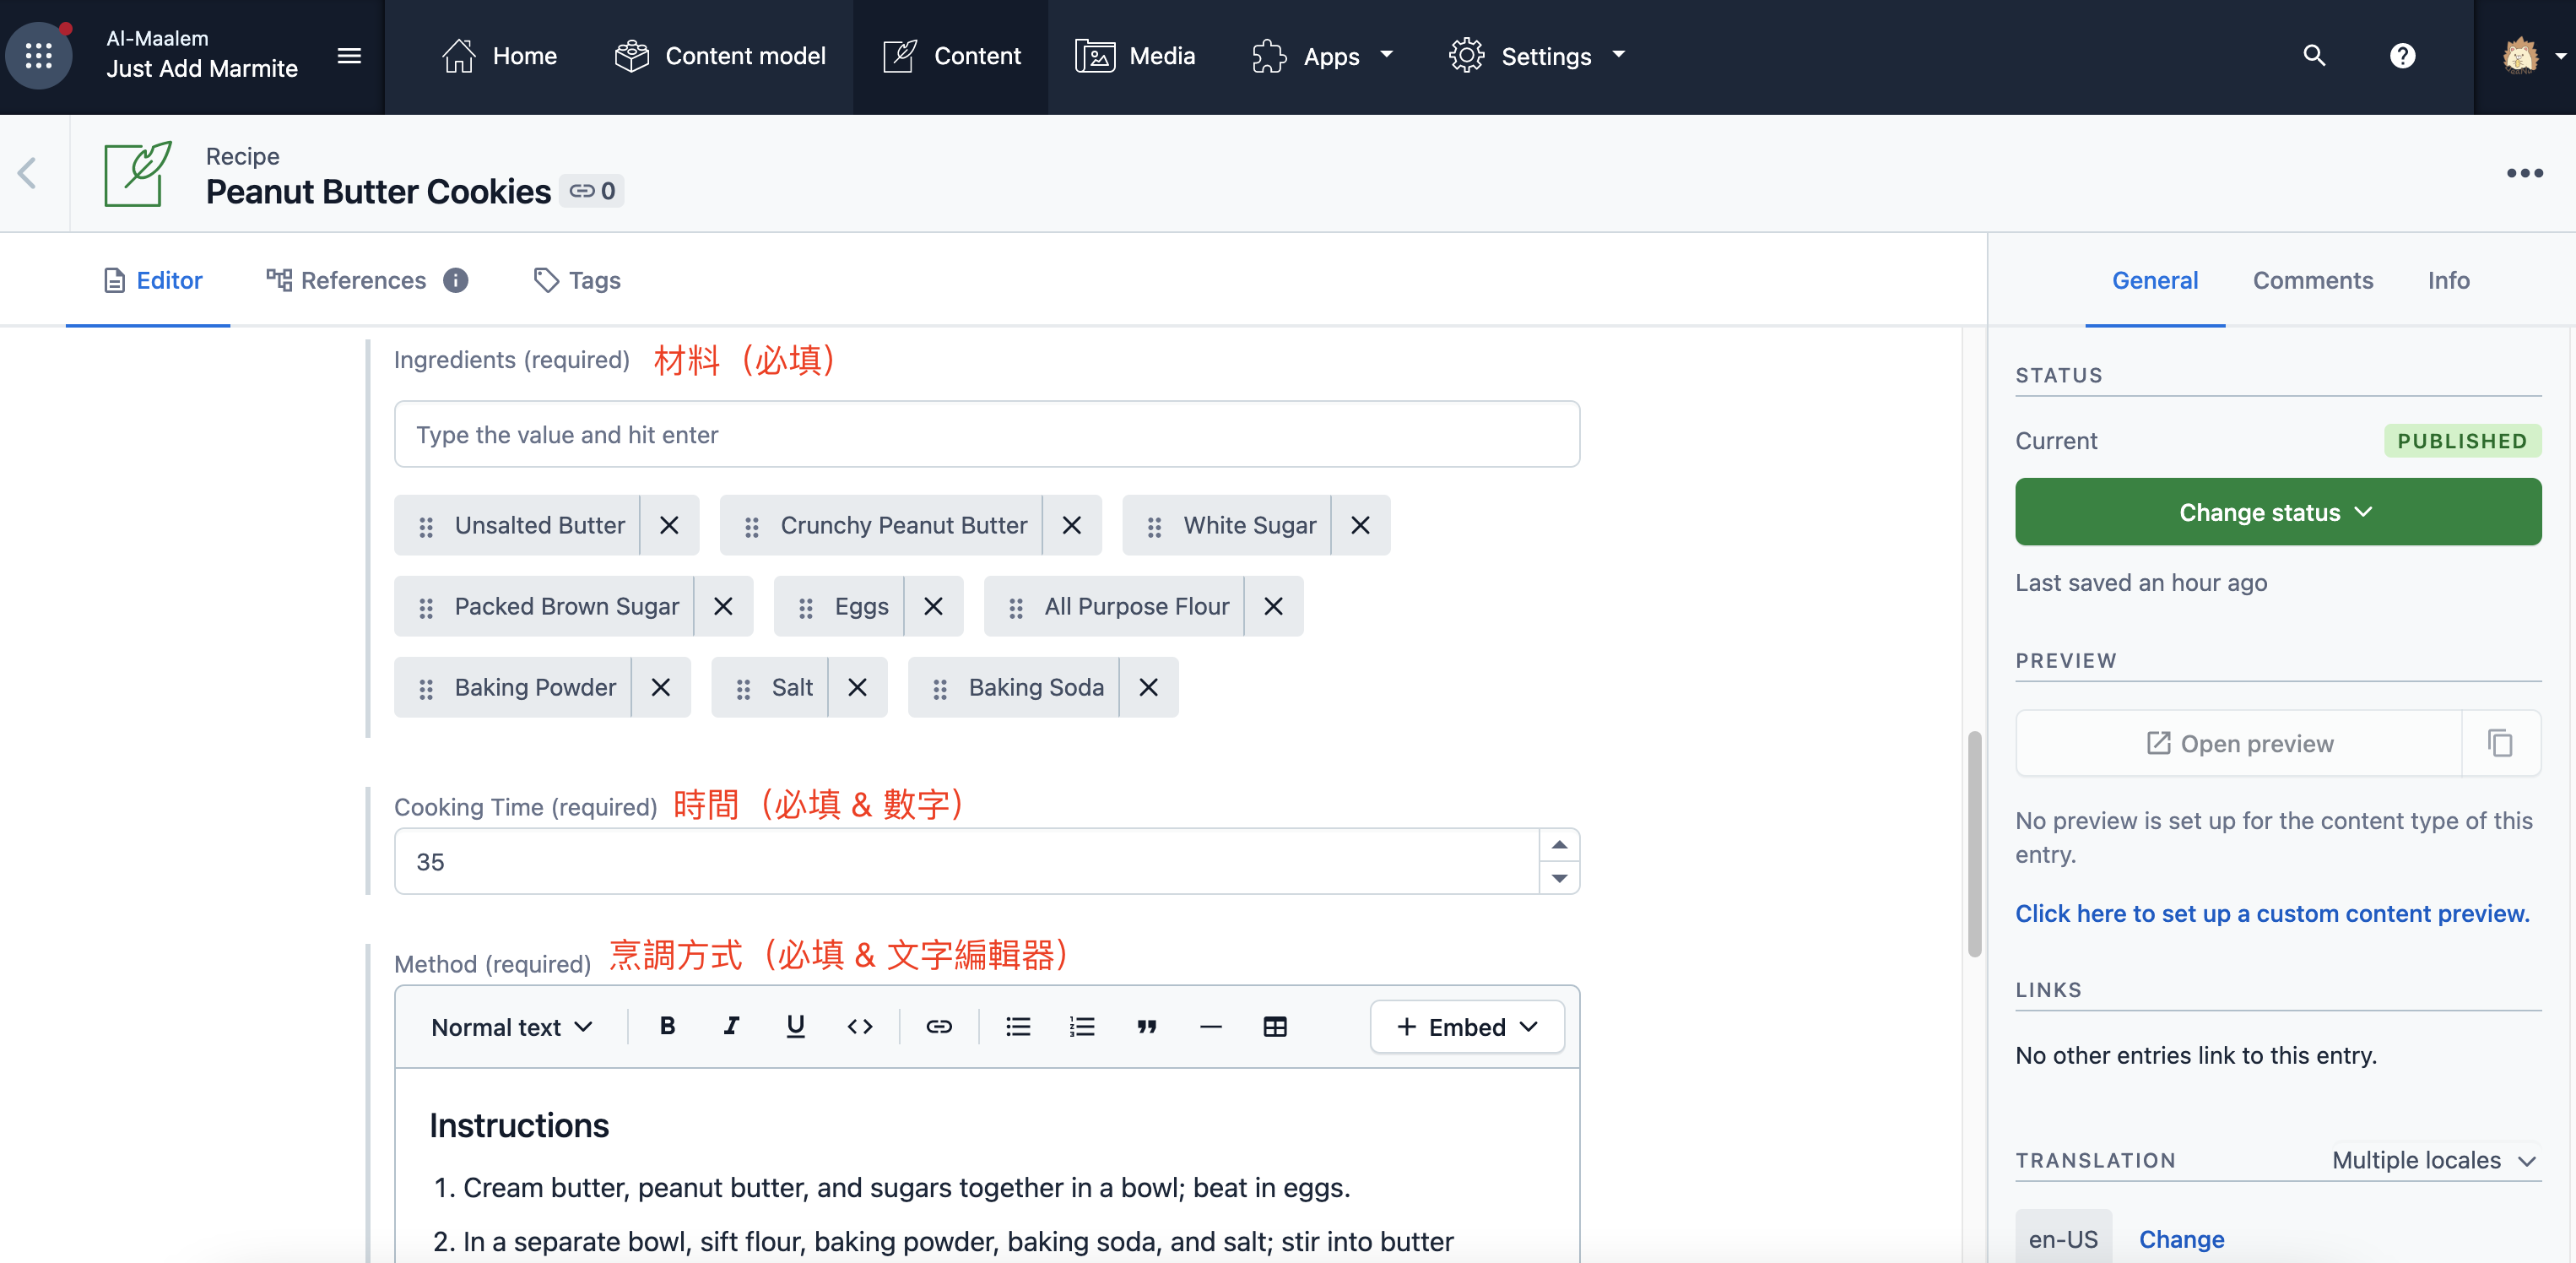Go back with the left chevron
2576x1263 pixels.
click(27, 173)
